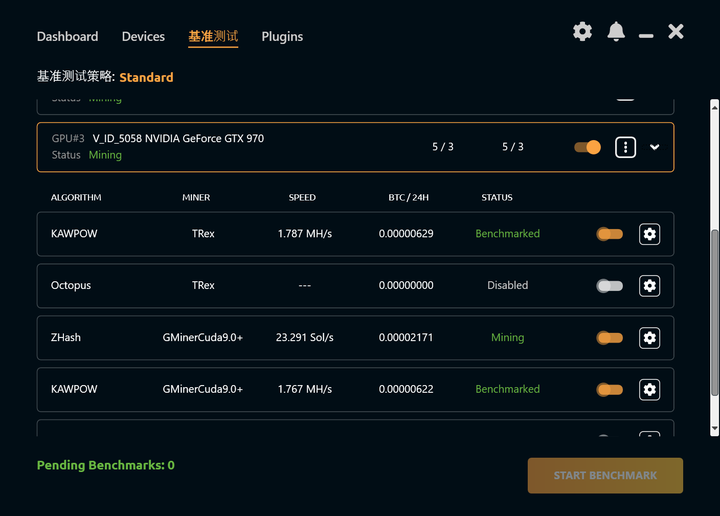This screenshot has width=720, height=516.
Task: Click the 0.00002171 BTC value
Action: pos(406,337)
